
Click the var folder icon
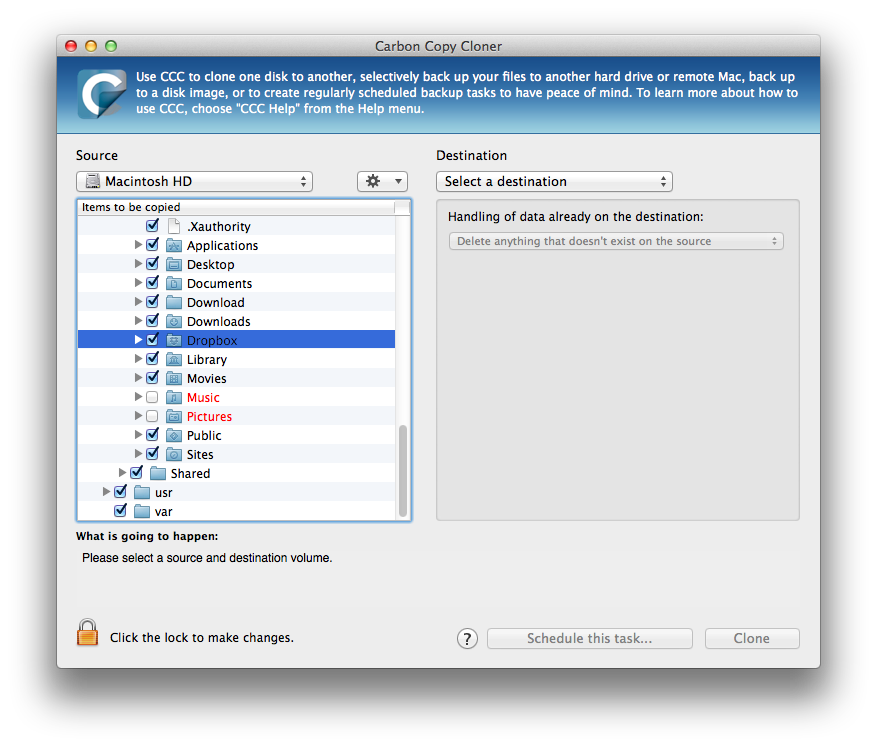pyautogui.click(x=142, y=511)
